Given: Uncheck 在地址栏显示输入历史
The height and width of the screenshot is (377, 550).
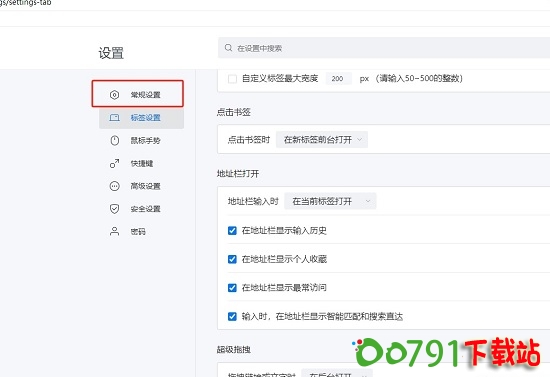Looking at the screenshot, I should [x=232, y=231].
